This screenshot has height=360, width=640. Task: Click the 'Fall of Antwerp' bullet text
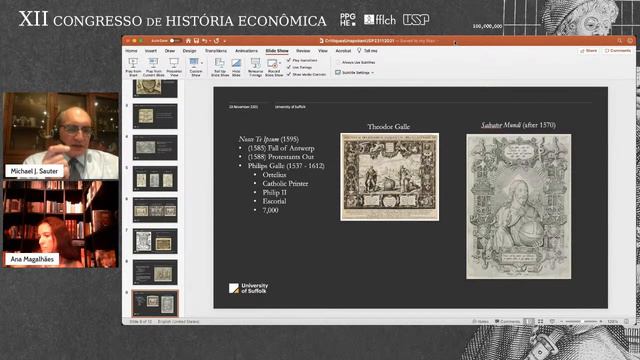(281, 148)
